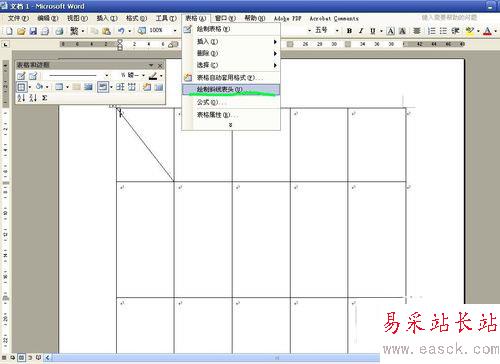Open the 格式 (Format) menu
Viewport: 500px width, 364px height.
click(137, 18)
